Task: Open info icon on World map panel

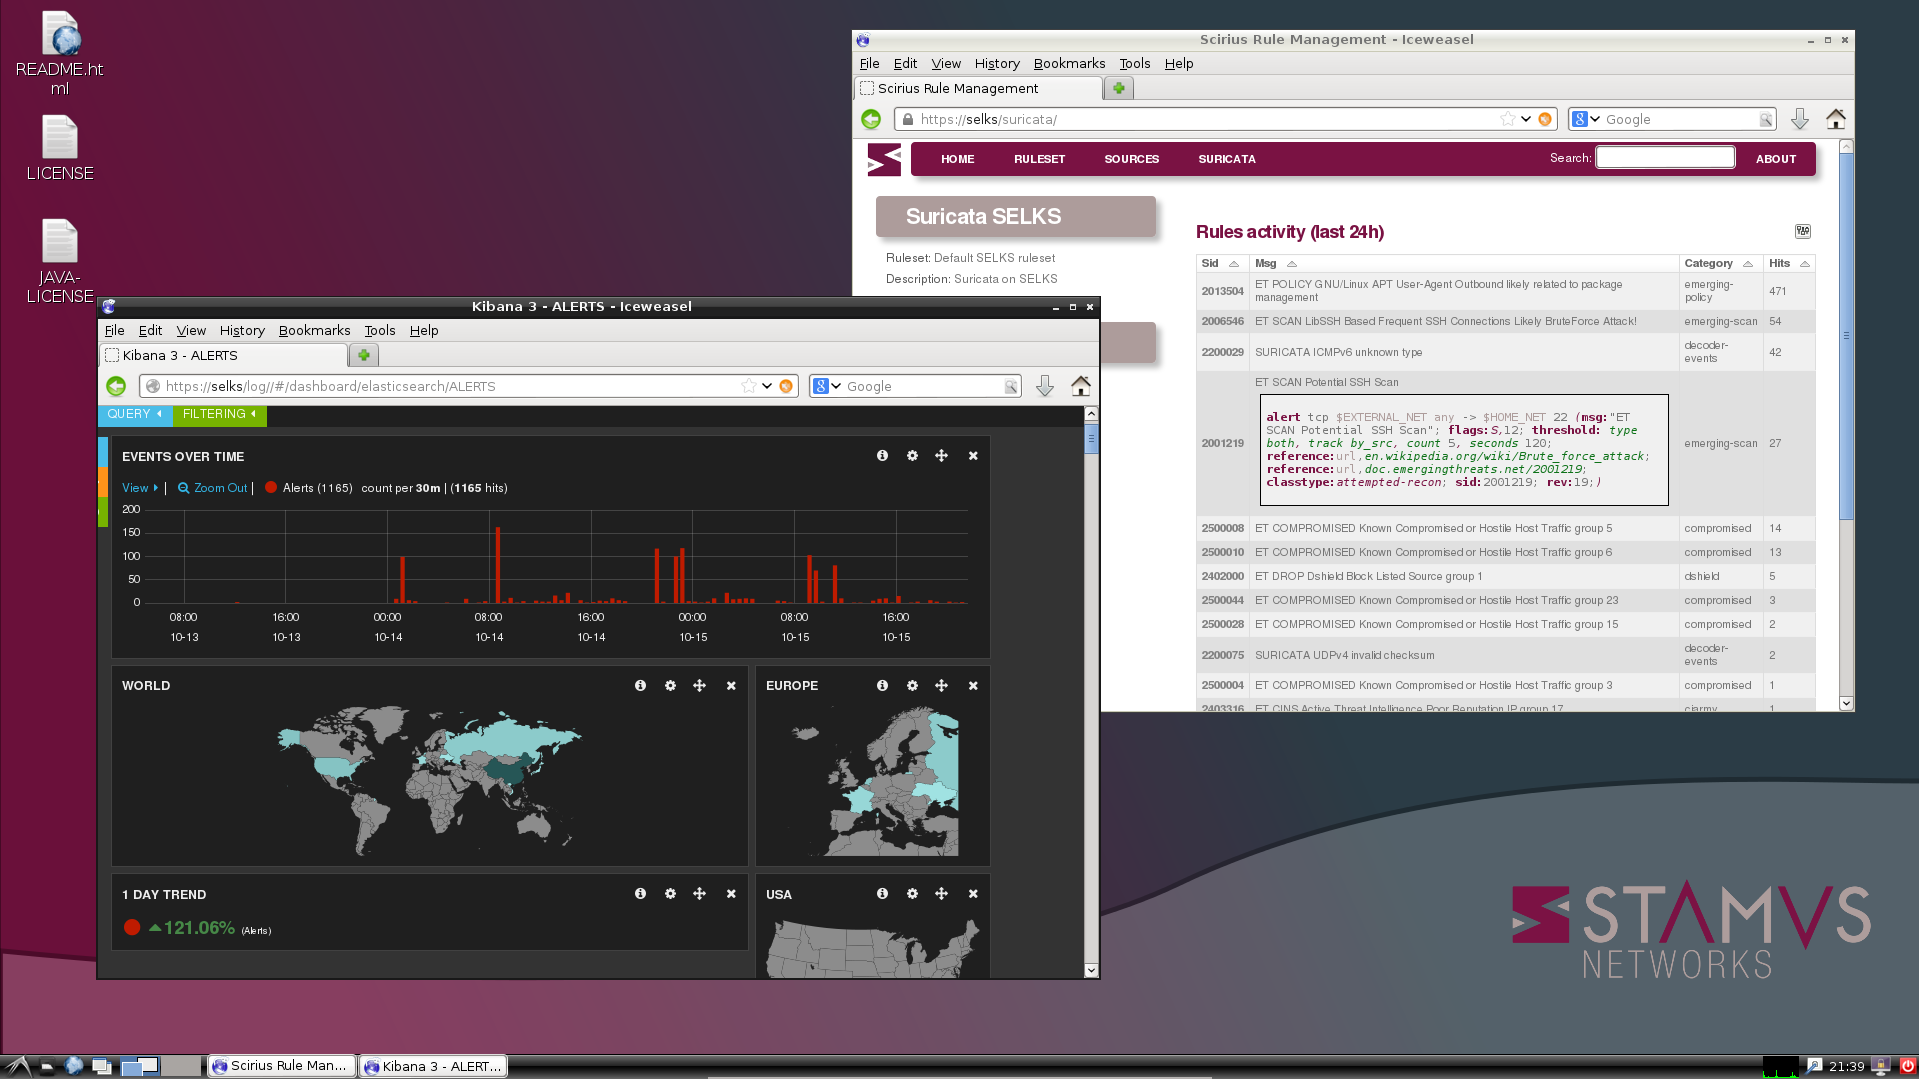Action: pyautogui.click(x=640, y=686)
